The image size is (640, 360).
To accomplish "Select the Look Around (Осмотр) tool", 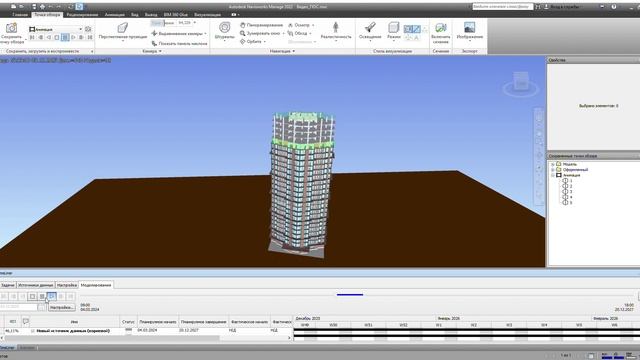I will click(298, 25).
